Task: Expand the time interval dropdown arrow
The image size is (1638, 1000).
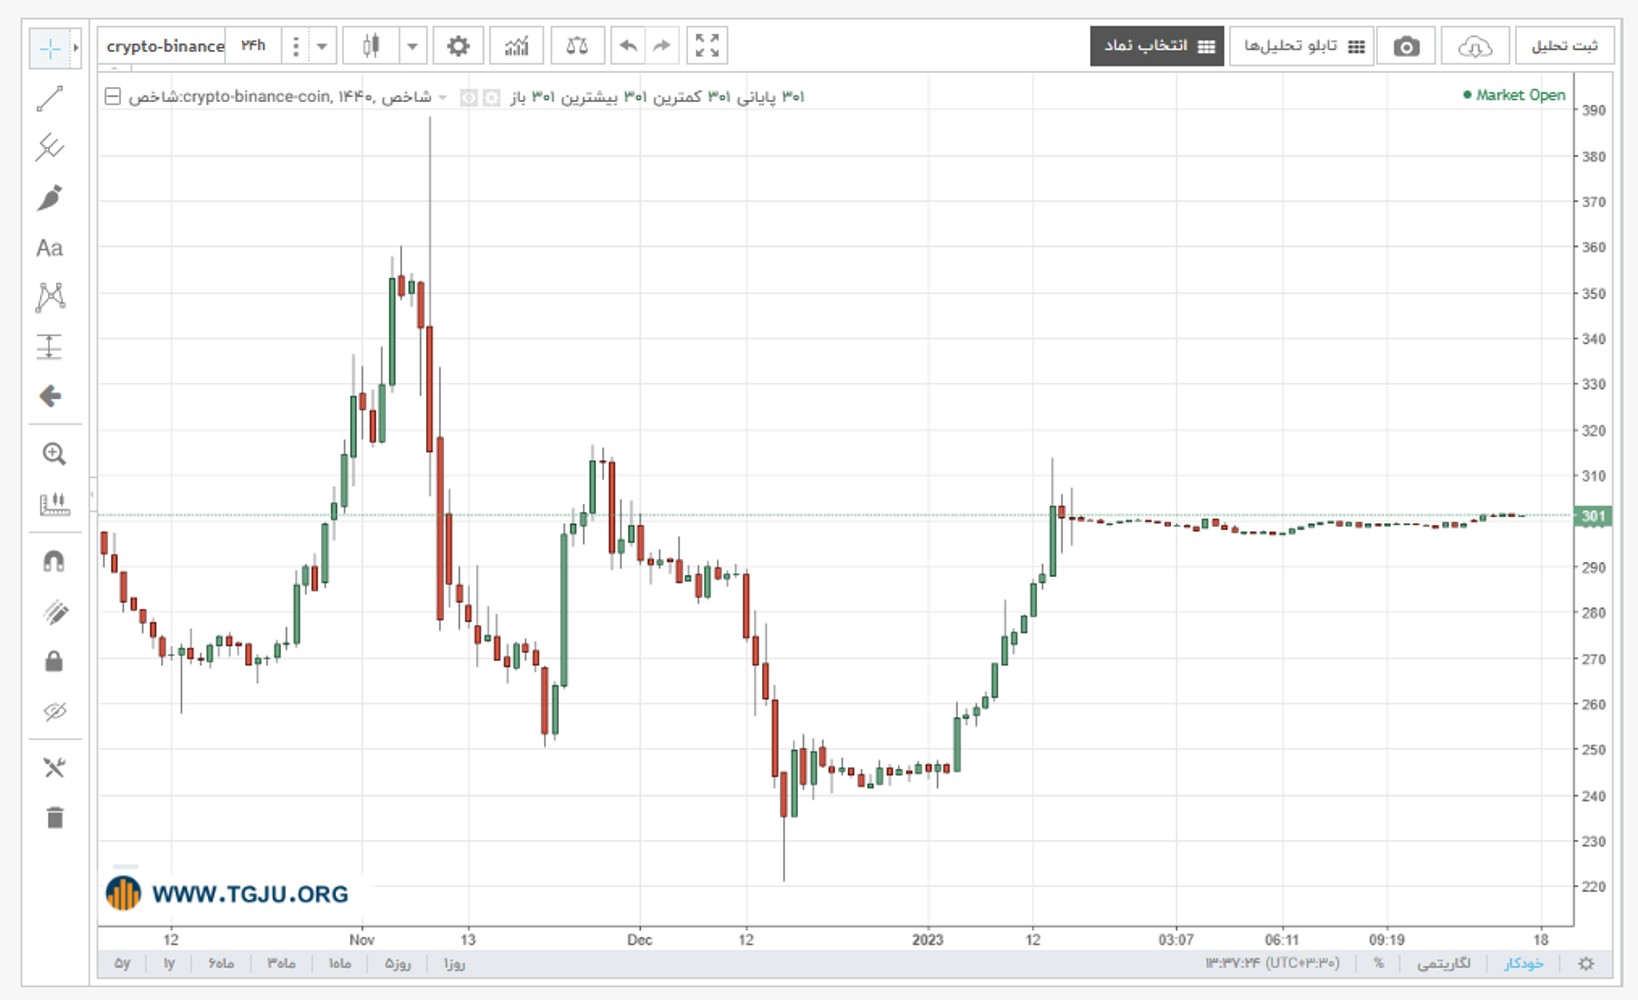Action: tap(322, 46)
